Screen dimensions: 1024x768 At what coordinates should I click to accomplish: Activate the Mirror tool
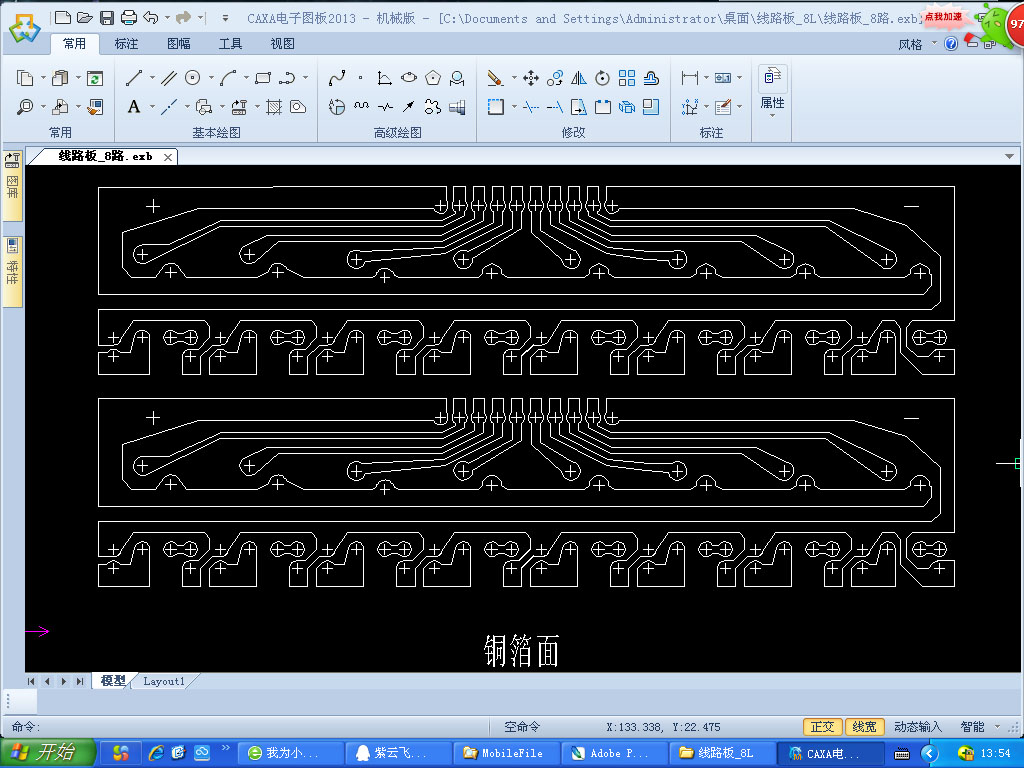(579, 78)
